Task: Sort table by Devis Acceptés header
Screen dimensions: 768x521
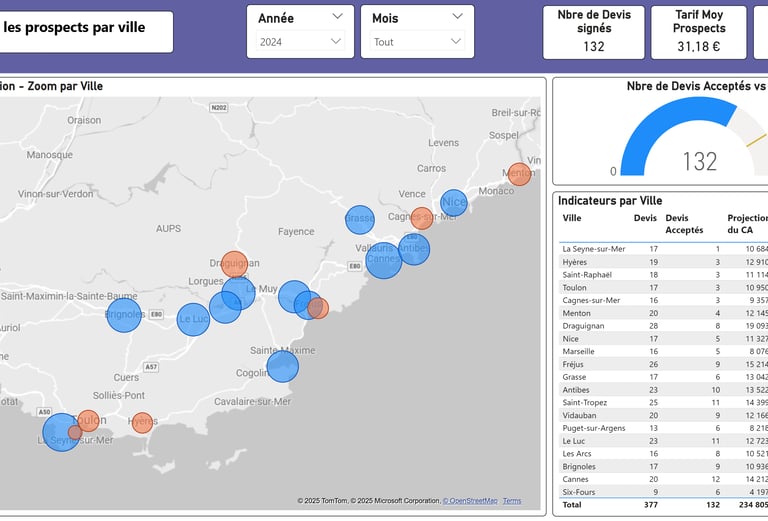Action: (684, 224)
